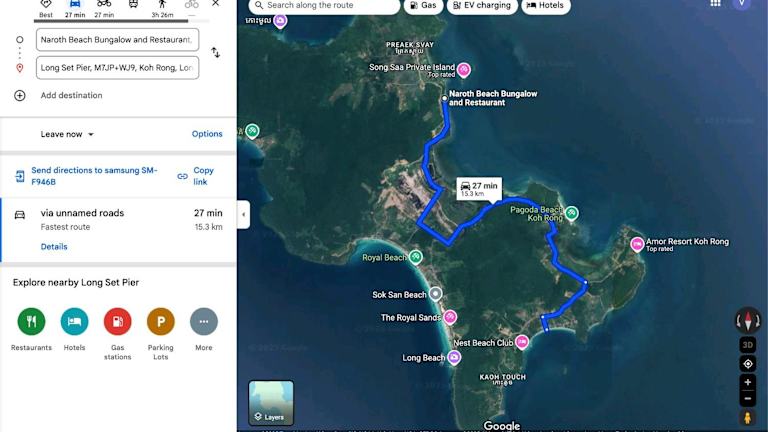Open the Layers thumbnail
768x432 pixels.
coord(271,402)
